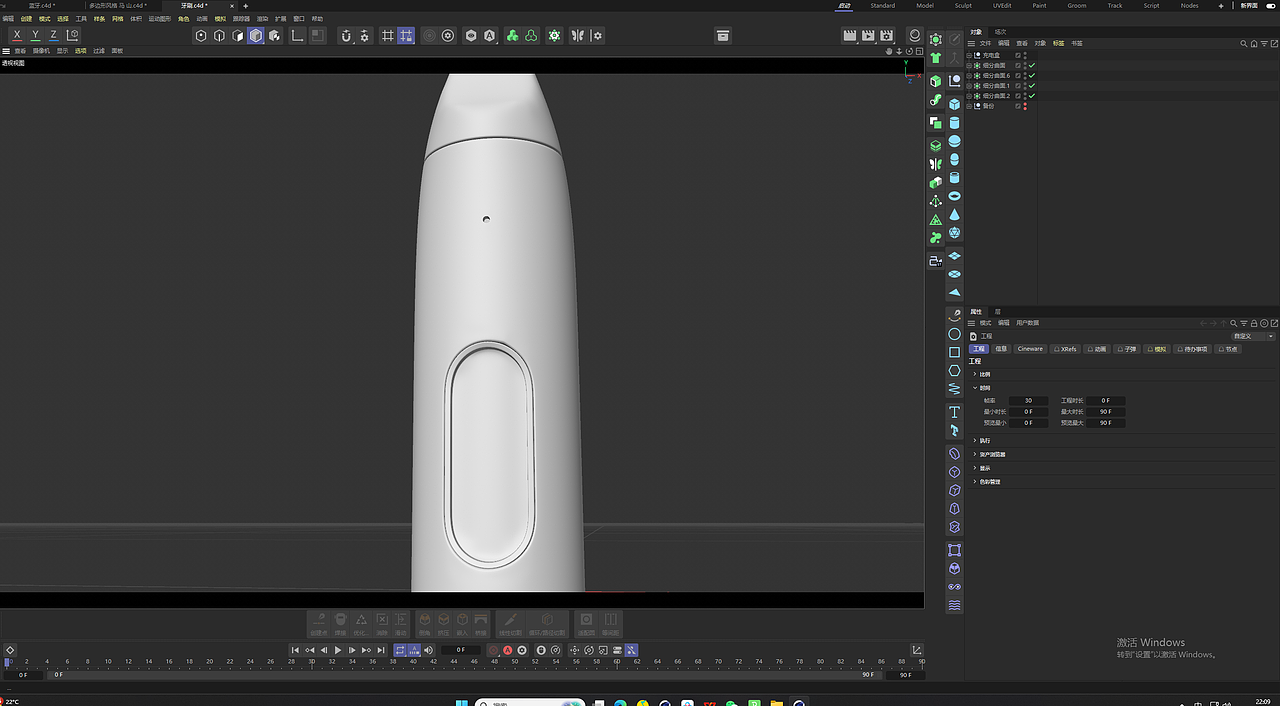Select the highlighted Model mode icon
Image resolution: width=1280 pixels, height=706 pixels.
256,35
